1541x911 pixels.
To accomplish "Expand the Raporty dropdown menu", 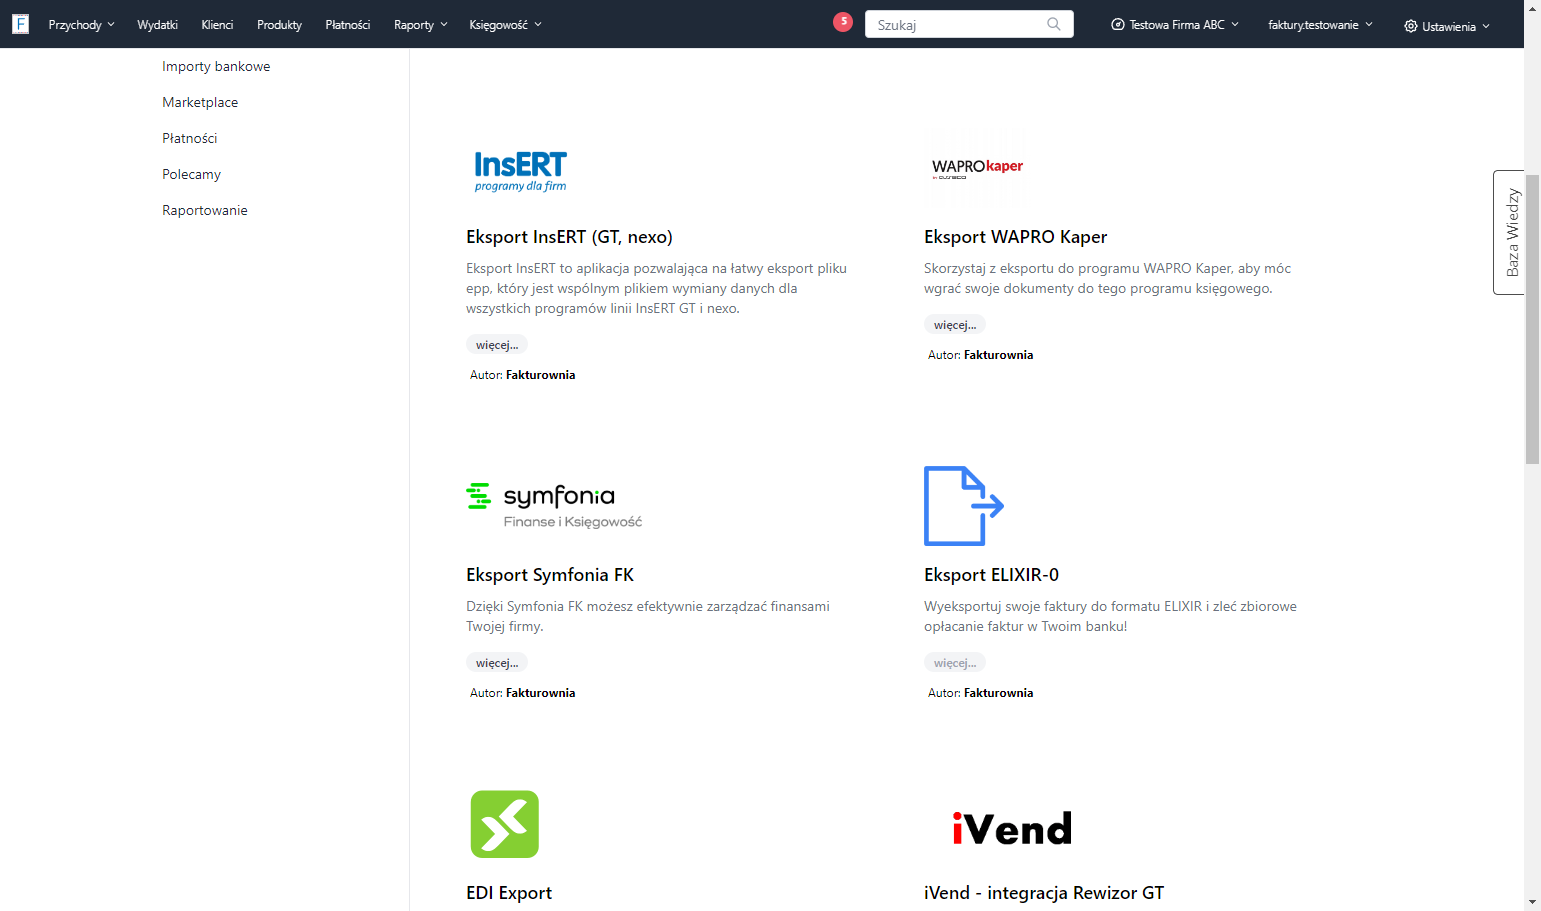I will click(421, 25).
